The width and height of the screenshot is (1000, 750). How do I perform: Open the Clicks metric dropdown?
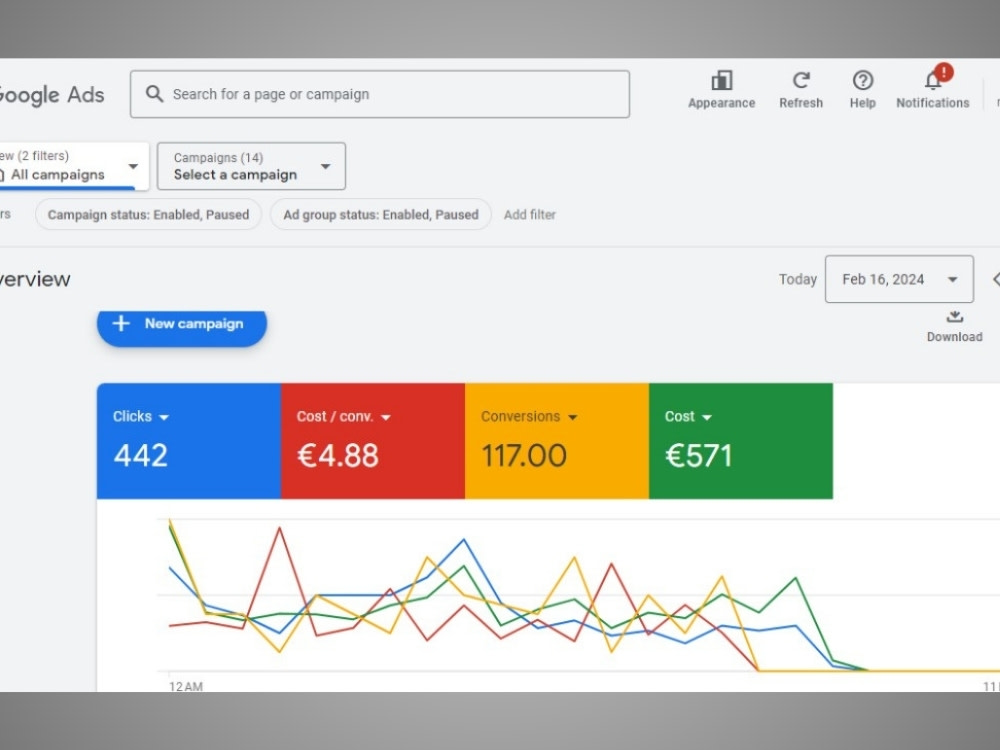pos(141,416)
